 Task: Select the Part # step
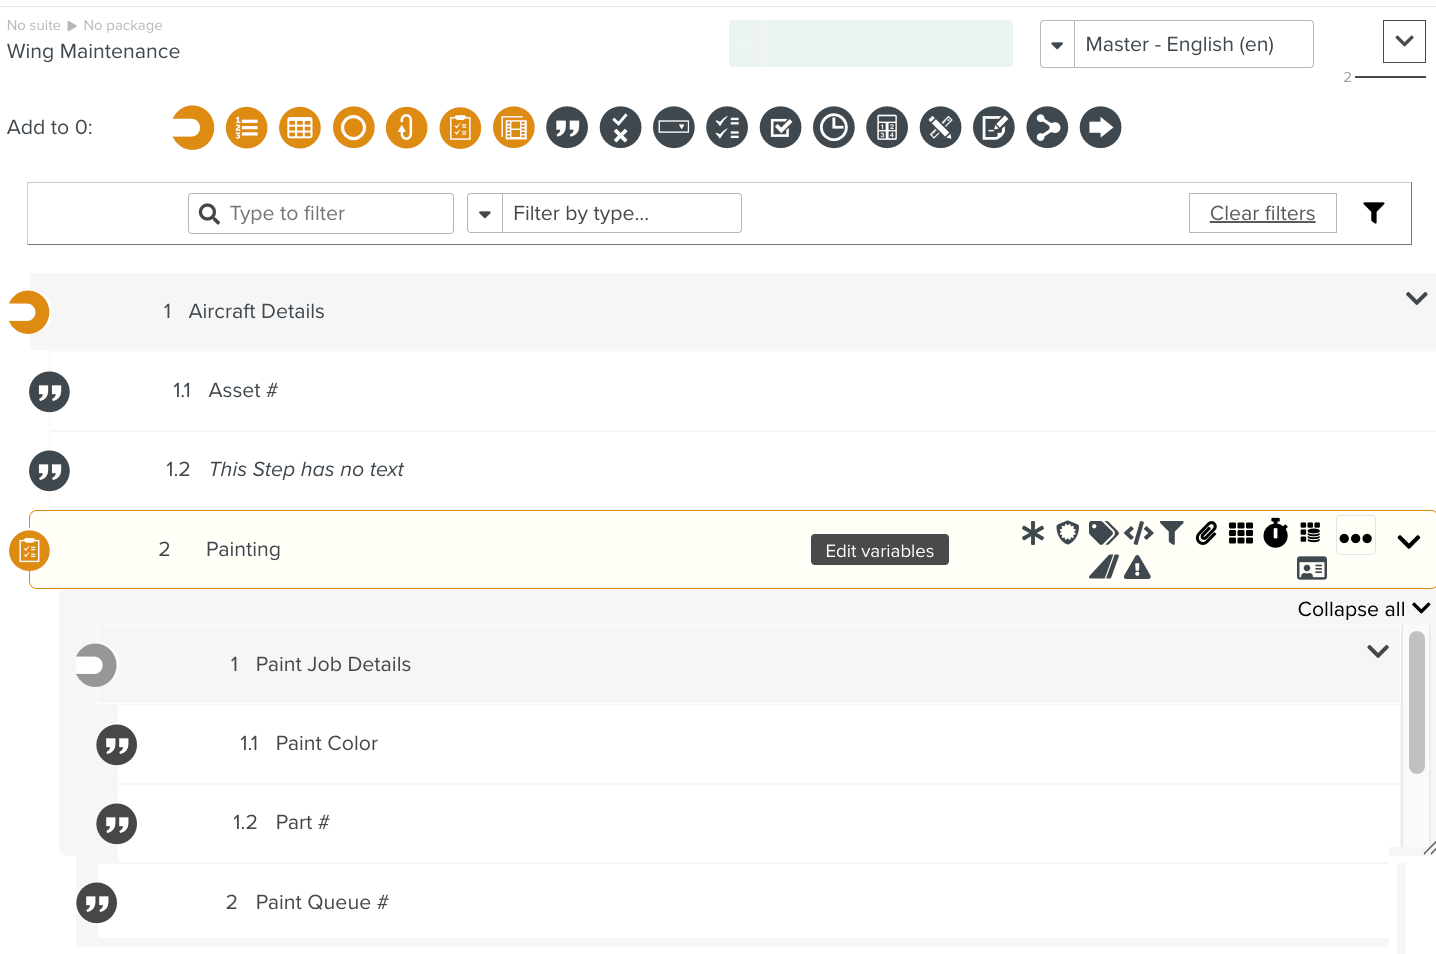pos(758,823)
